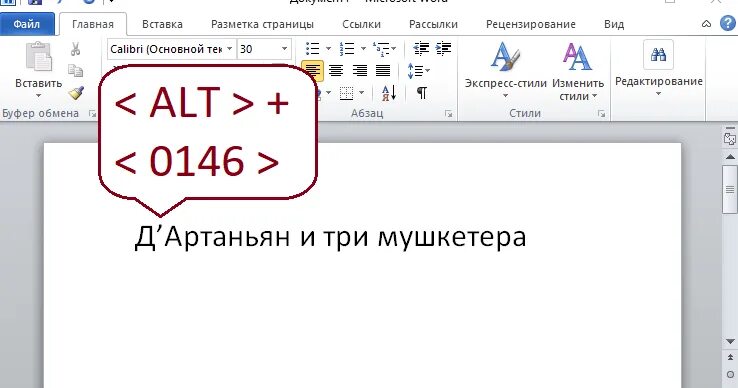Open the font size 30 dropdown
The width and height of the screenshot is (738, 388).
coord(284,49)
